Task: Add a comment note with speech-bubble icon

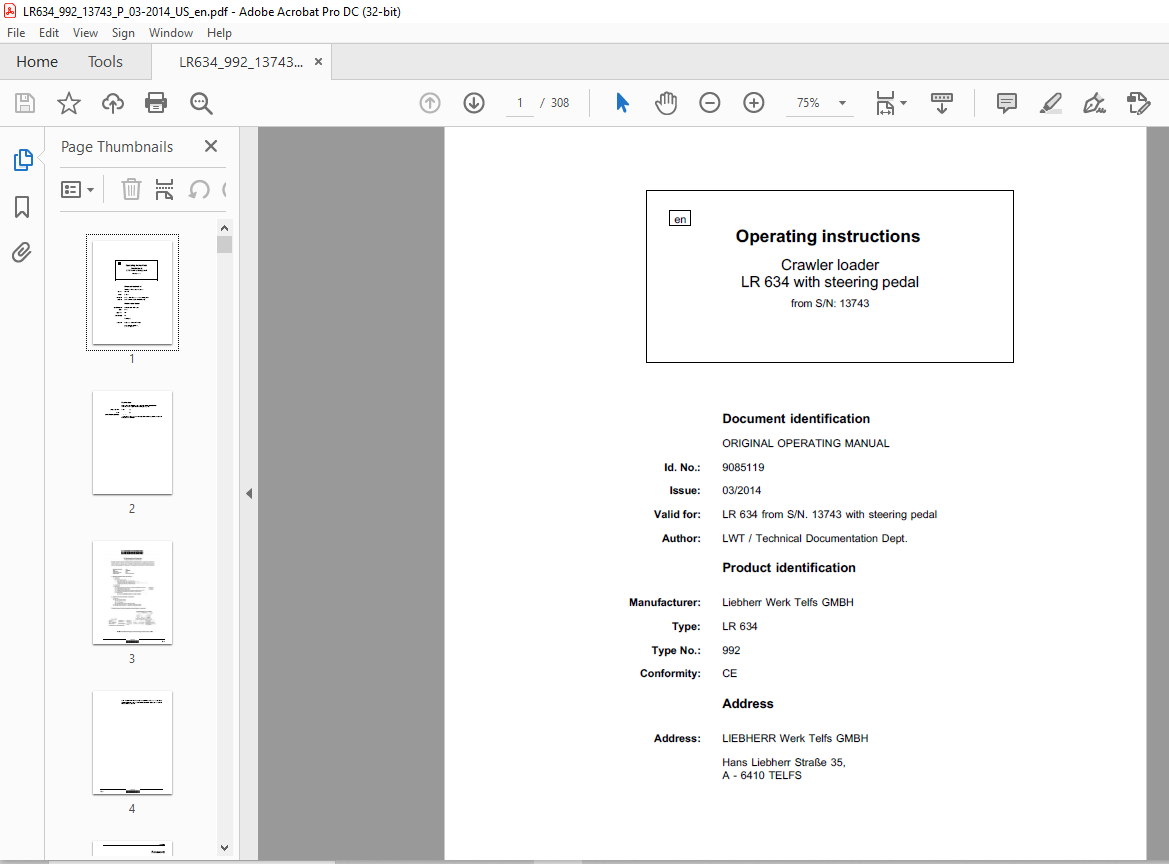Action: click(1006, 103)
